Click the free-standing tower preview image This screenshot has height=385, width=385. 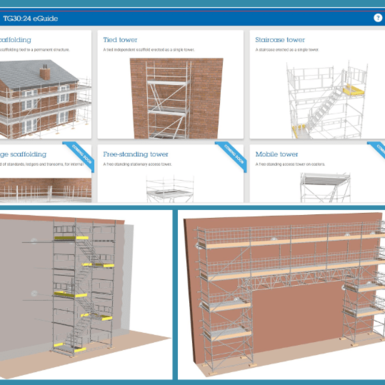coord(170,190)
